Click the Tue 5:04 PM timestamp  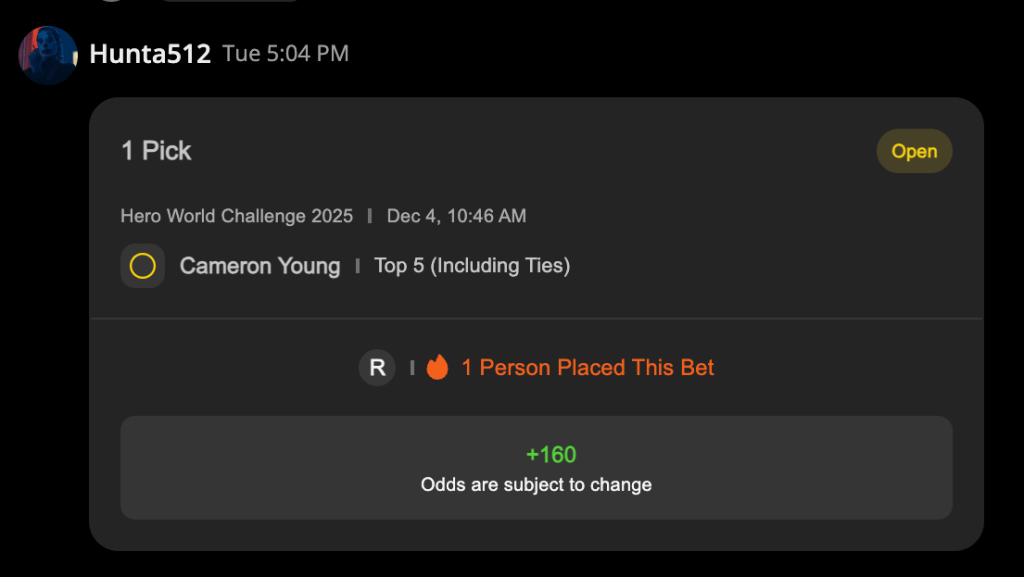pos(285,54)
